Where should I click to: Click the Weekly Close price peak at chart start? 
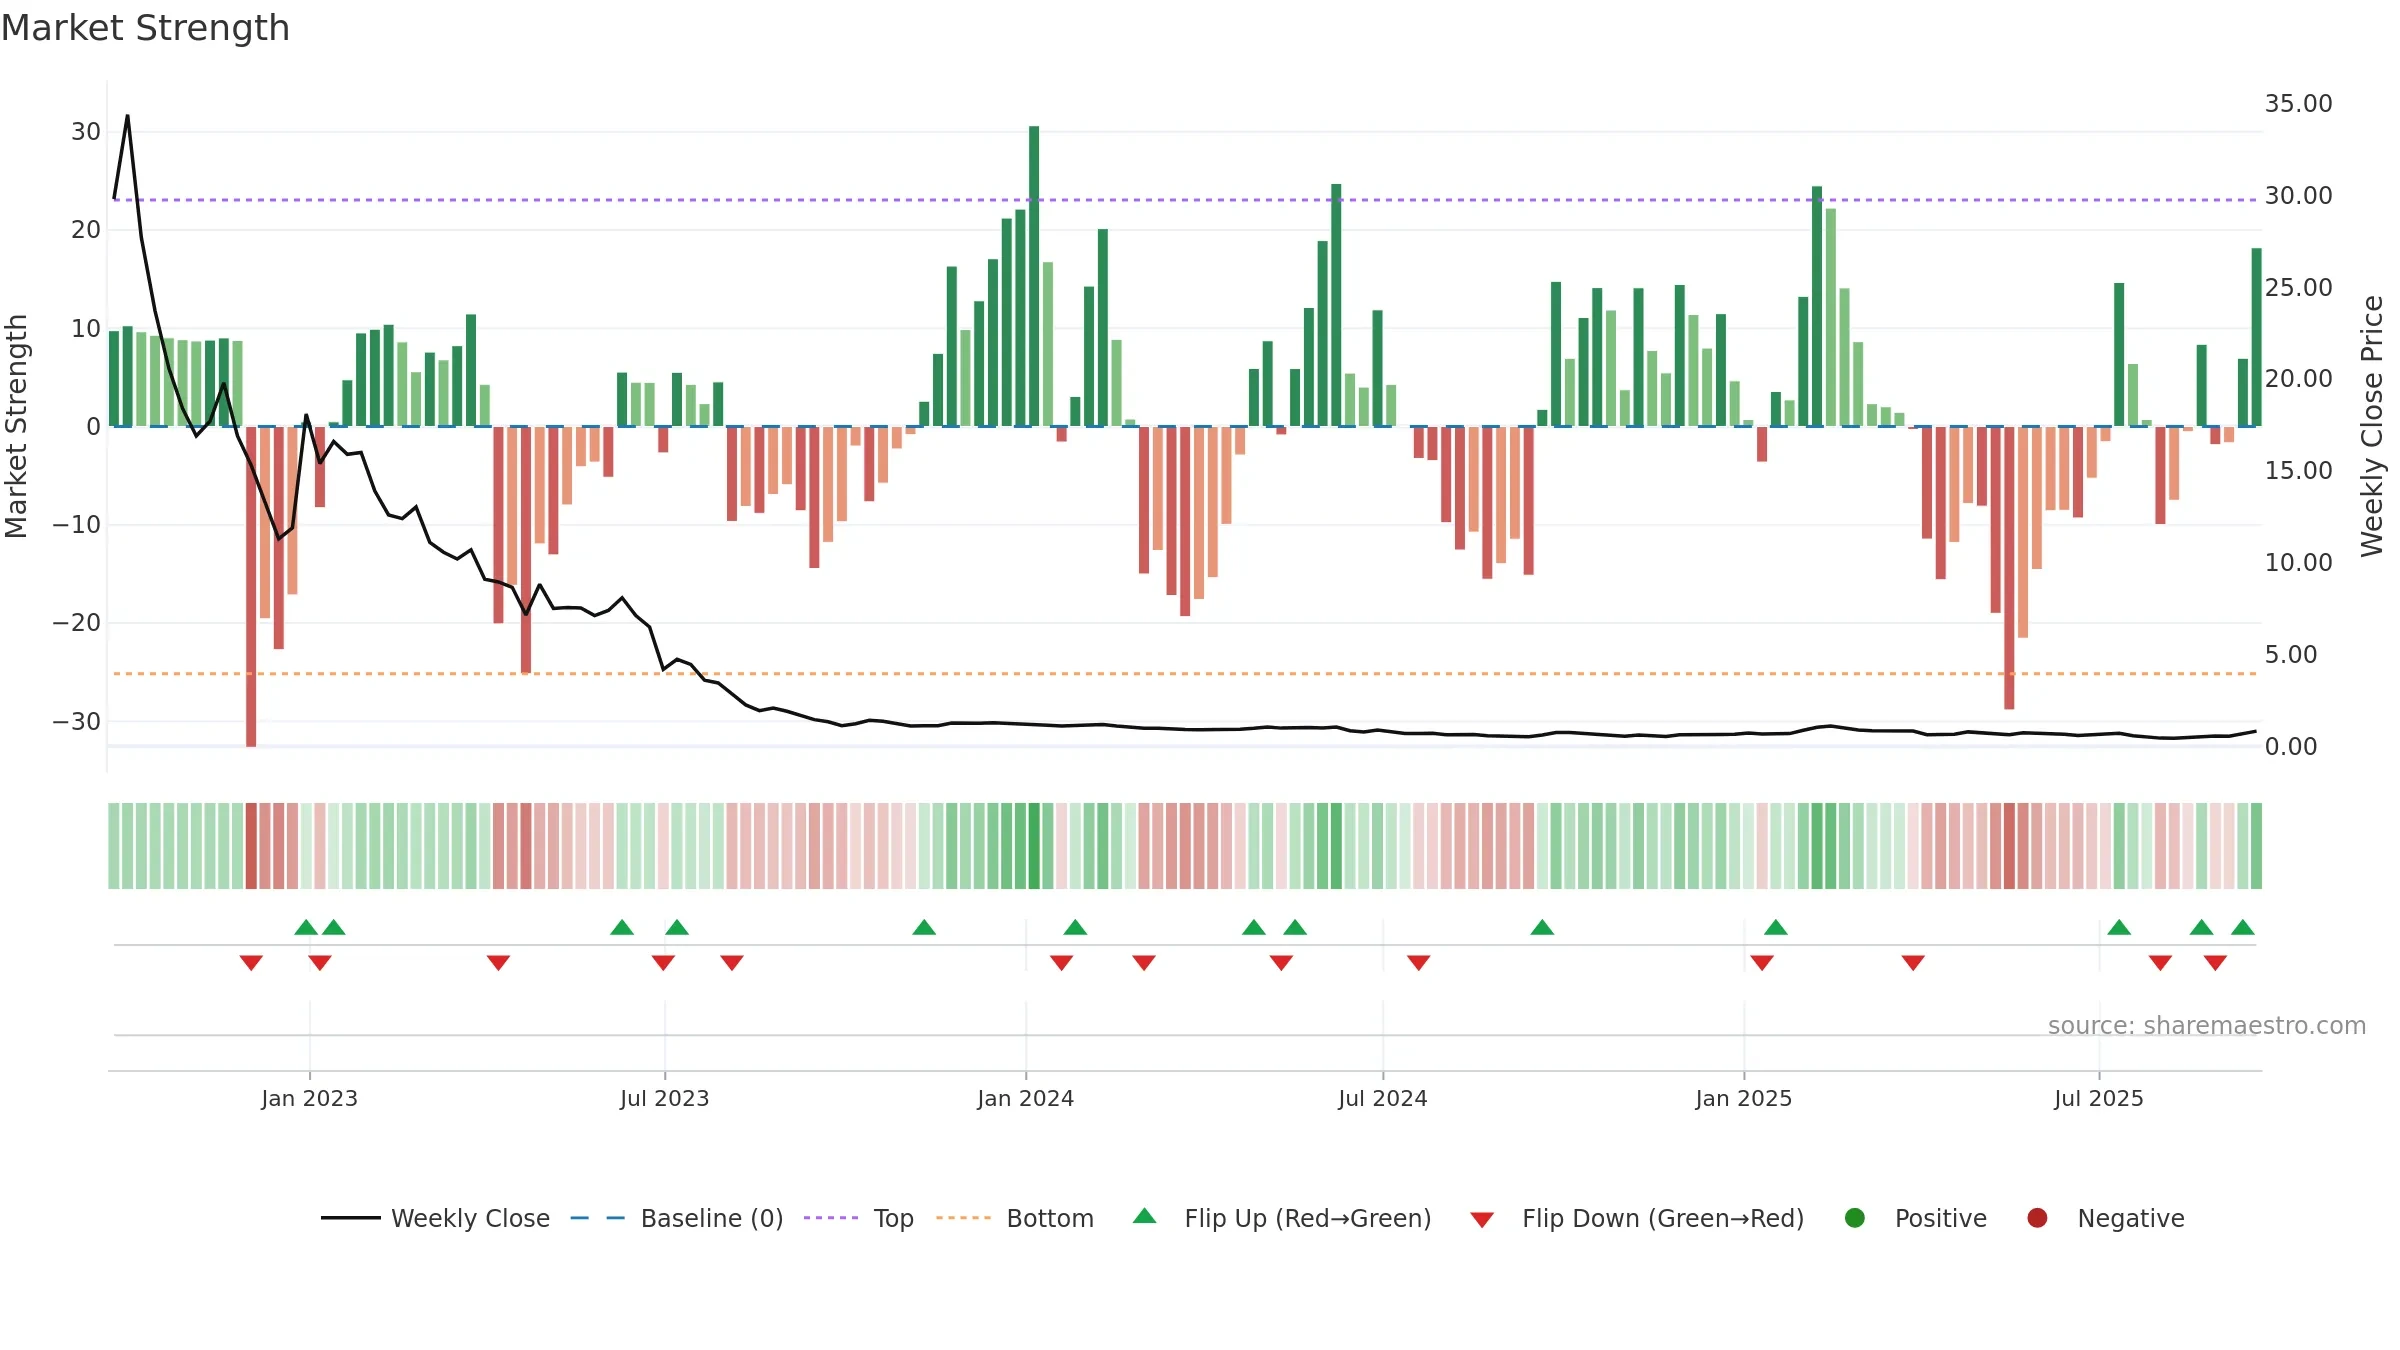(x=127, y=117)
